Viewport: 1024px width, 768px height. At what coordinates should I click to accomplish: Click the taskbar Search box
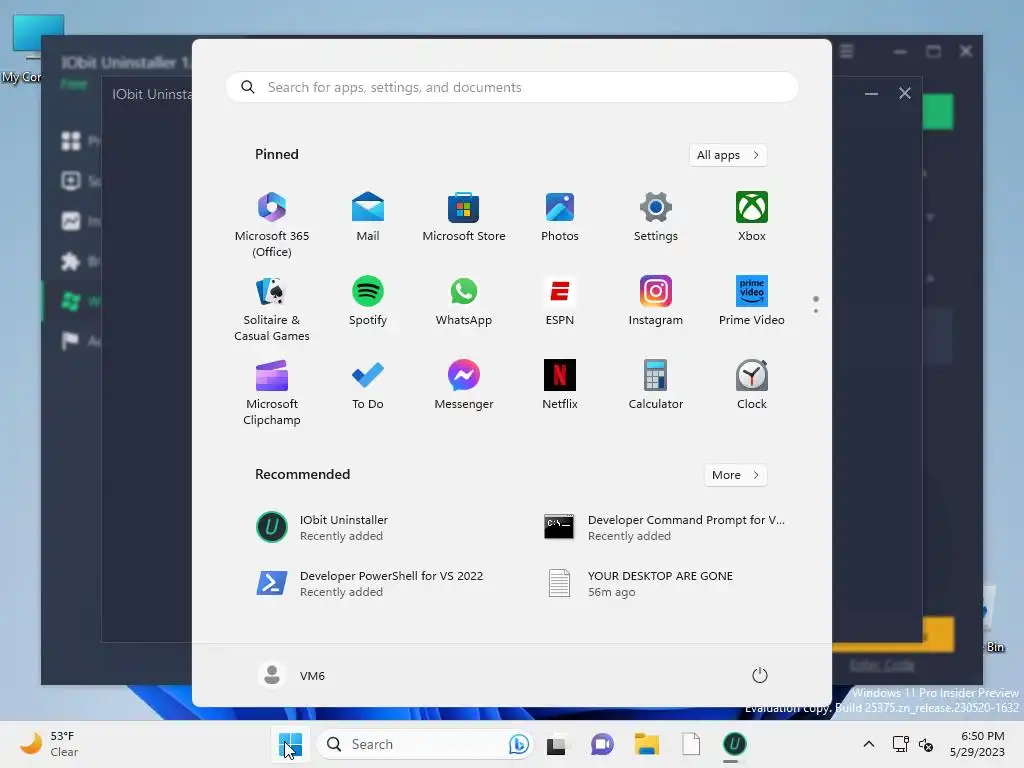tap(424, 744)
